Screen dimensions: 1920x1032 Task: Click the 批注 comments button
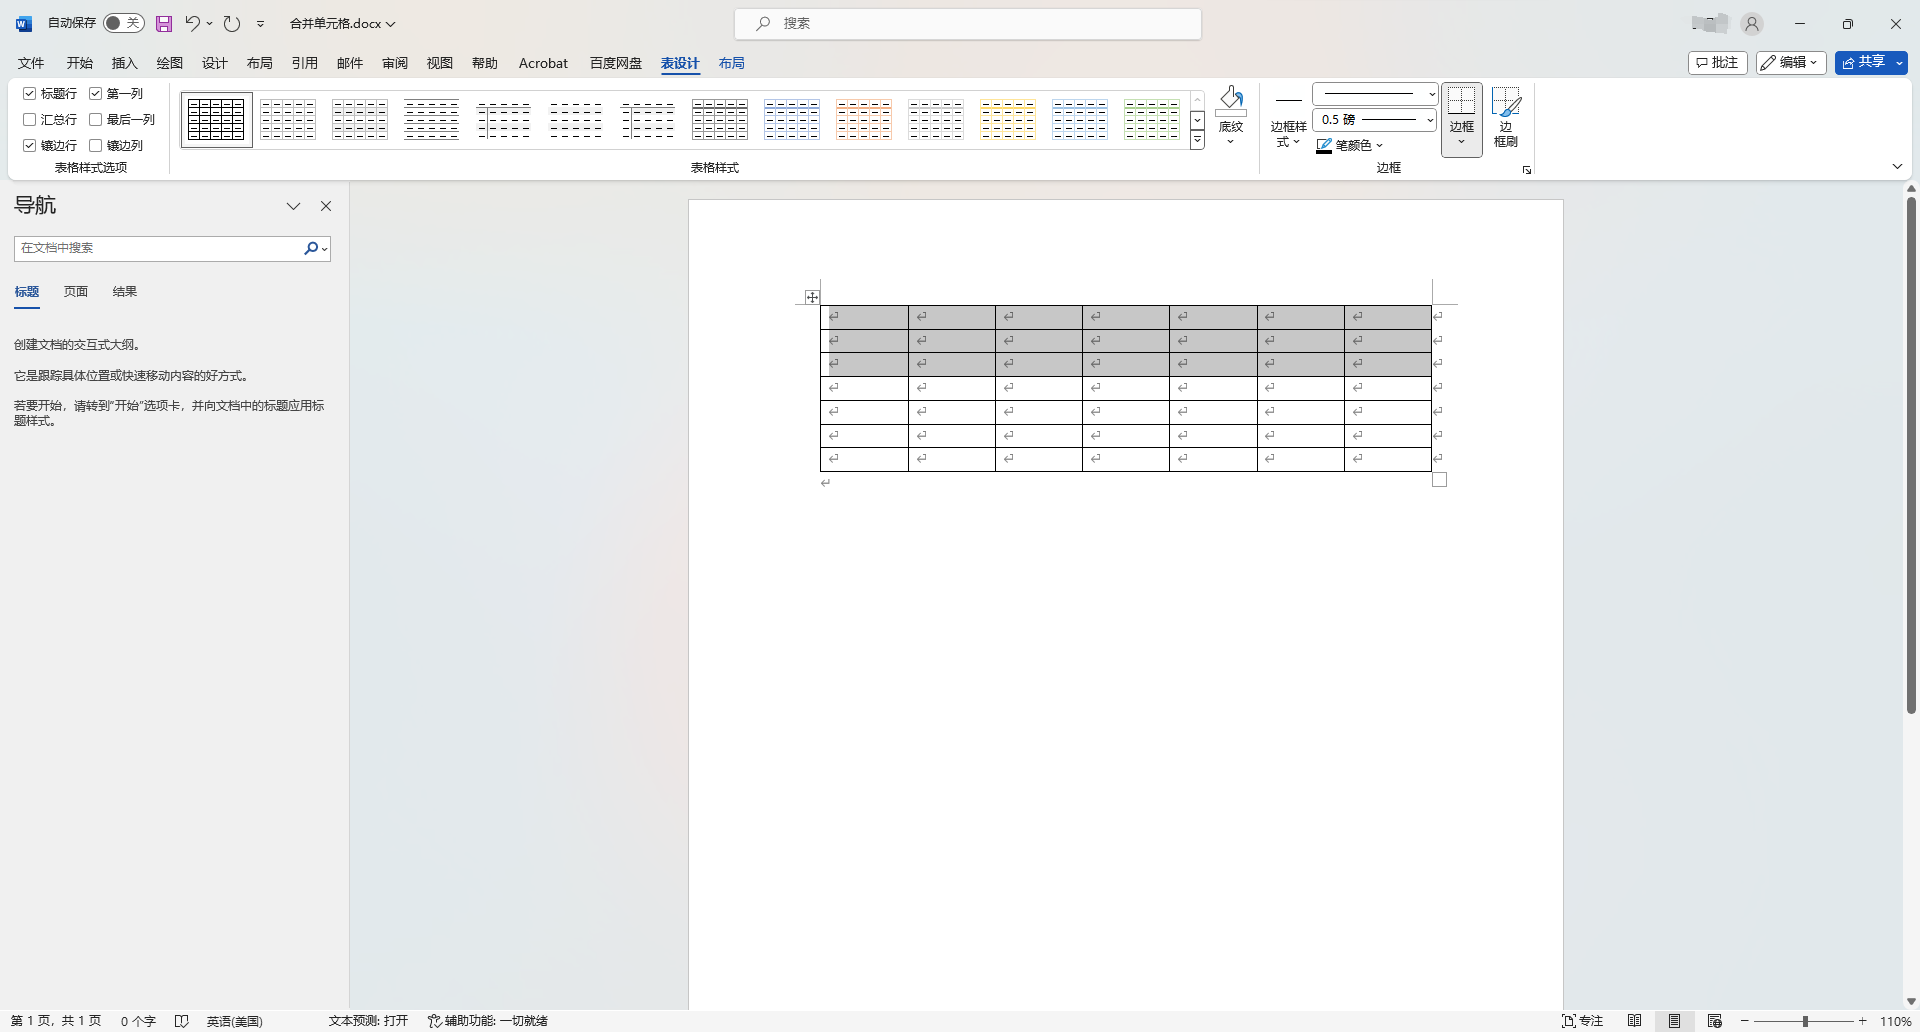(1718, 63)
